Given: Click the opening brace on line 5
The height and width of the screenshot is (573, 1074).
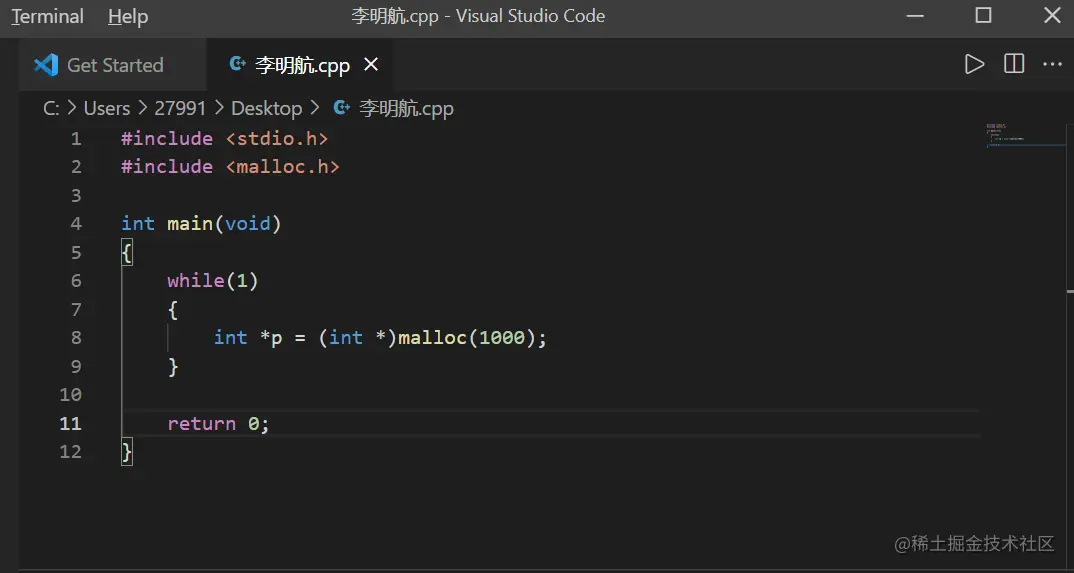Looking at the screenshot, I should (127, 253).
